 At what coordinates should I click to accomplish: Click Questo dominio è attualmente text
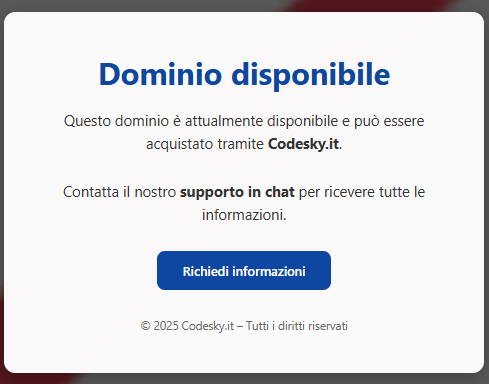click(164, 121)
